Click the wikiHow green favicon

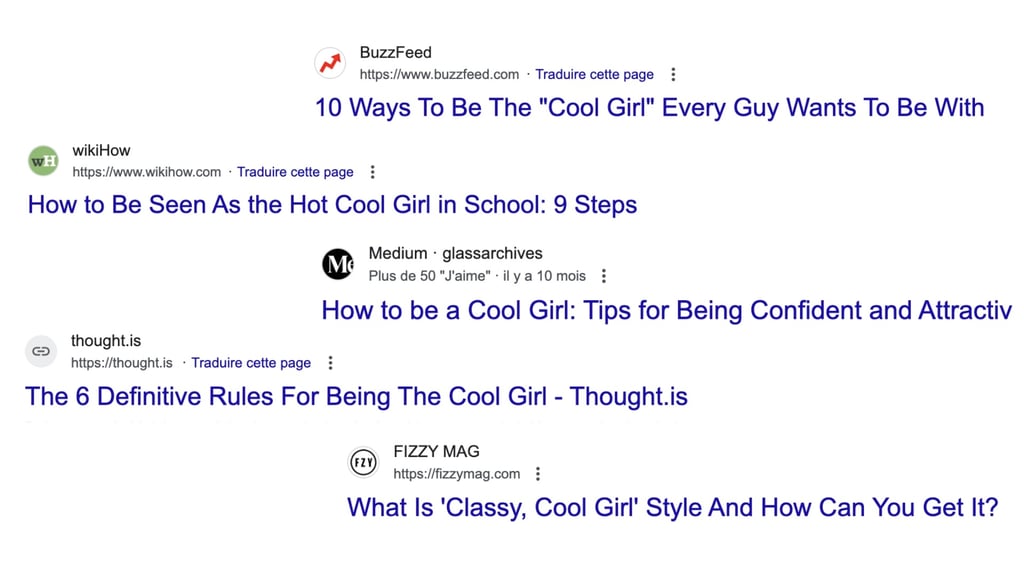pyautogui.click(x=43, y=161)
